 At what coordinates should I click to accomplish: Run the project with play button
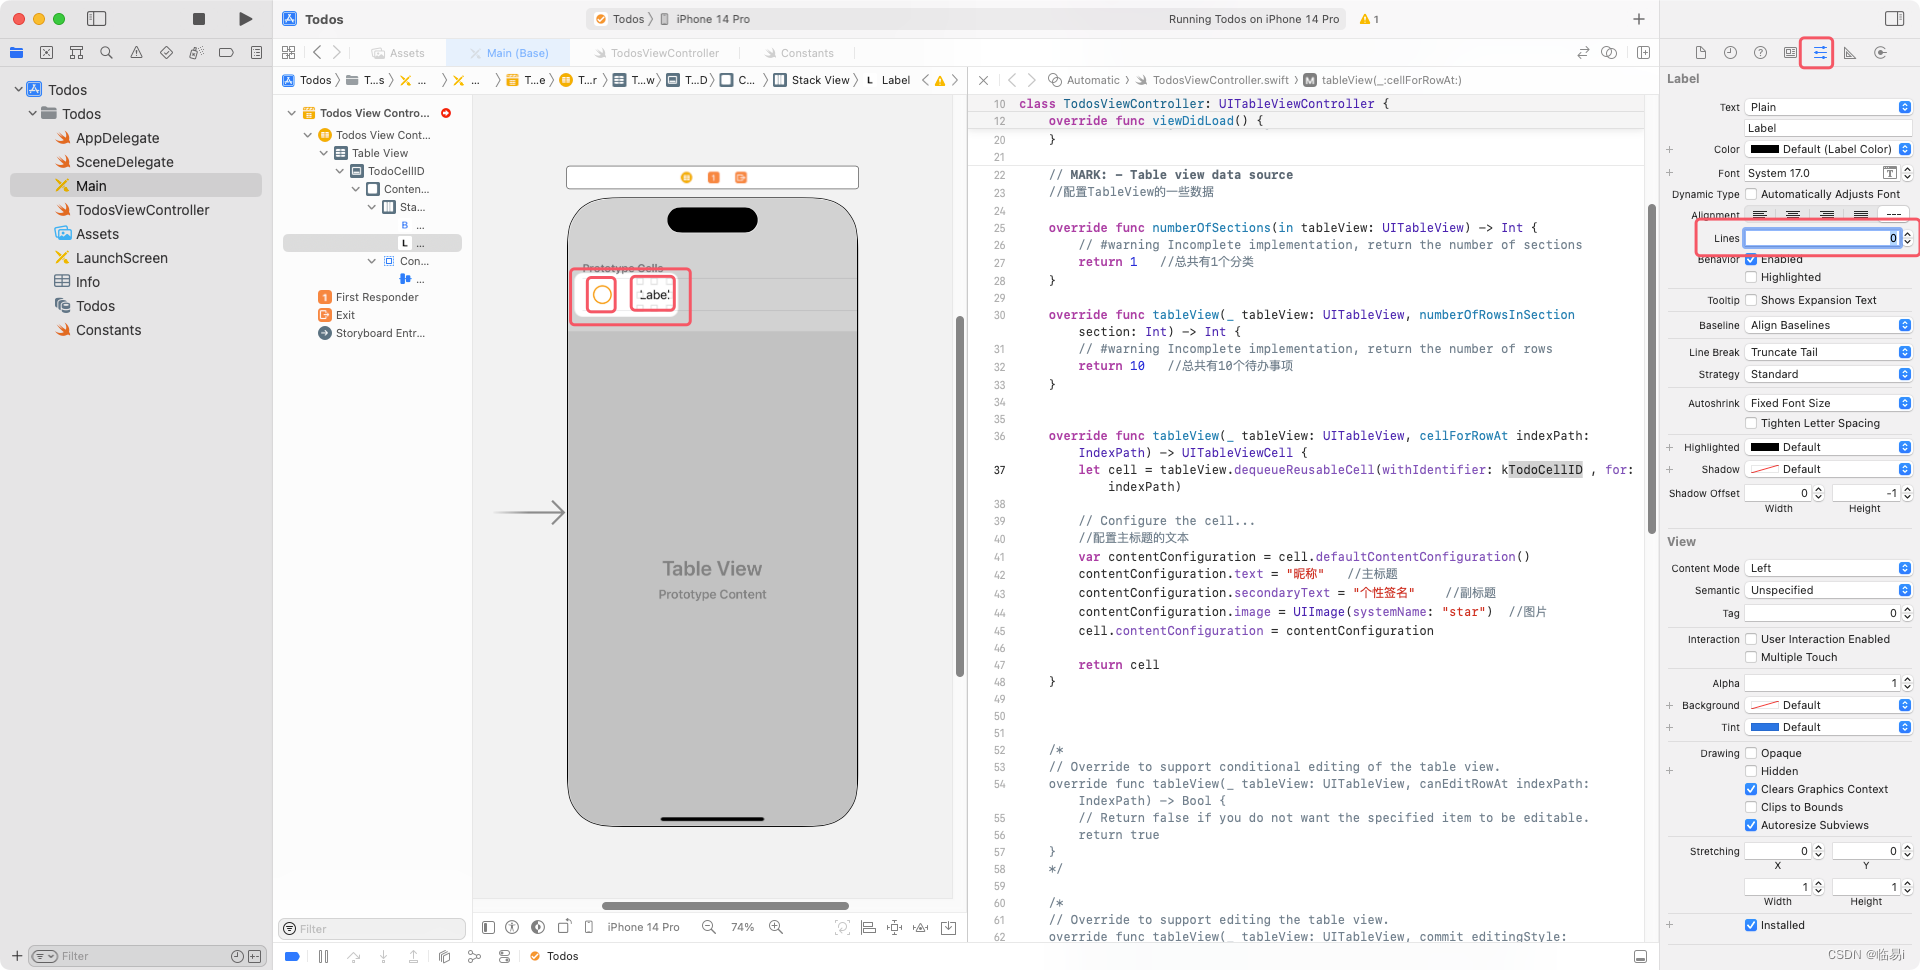245,19
